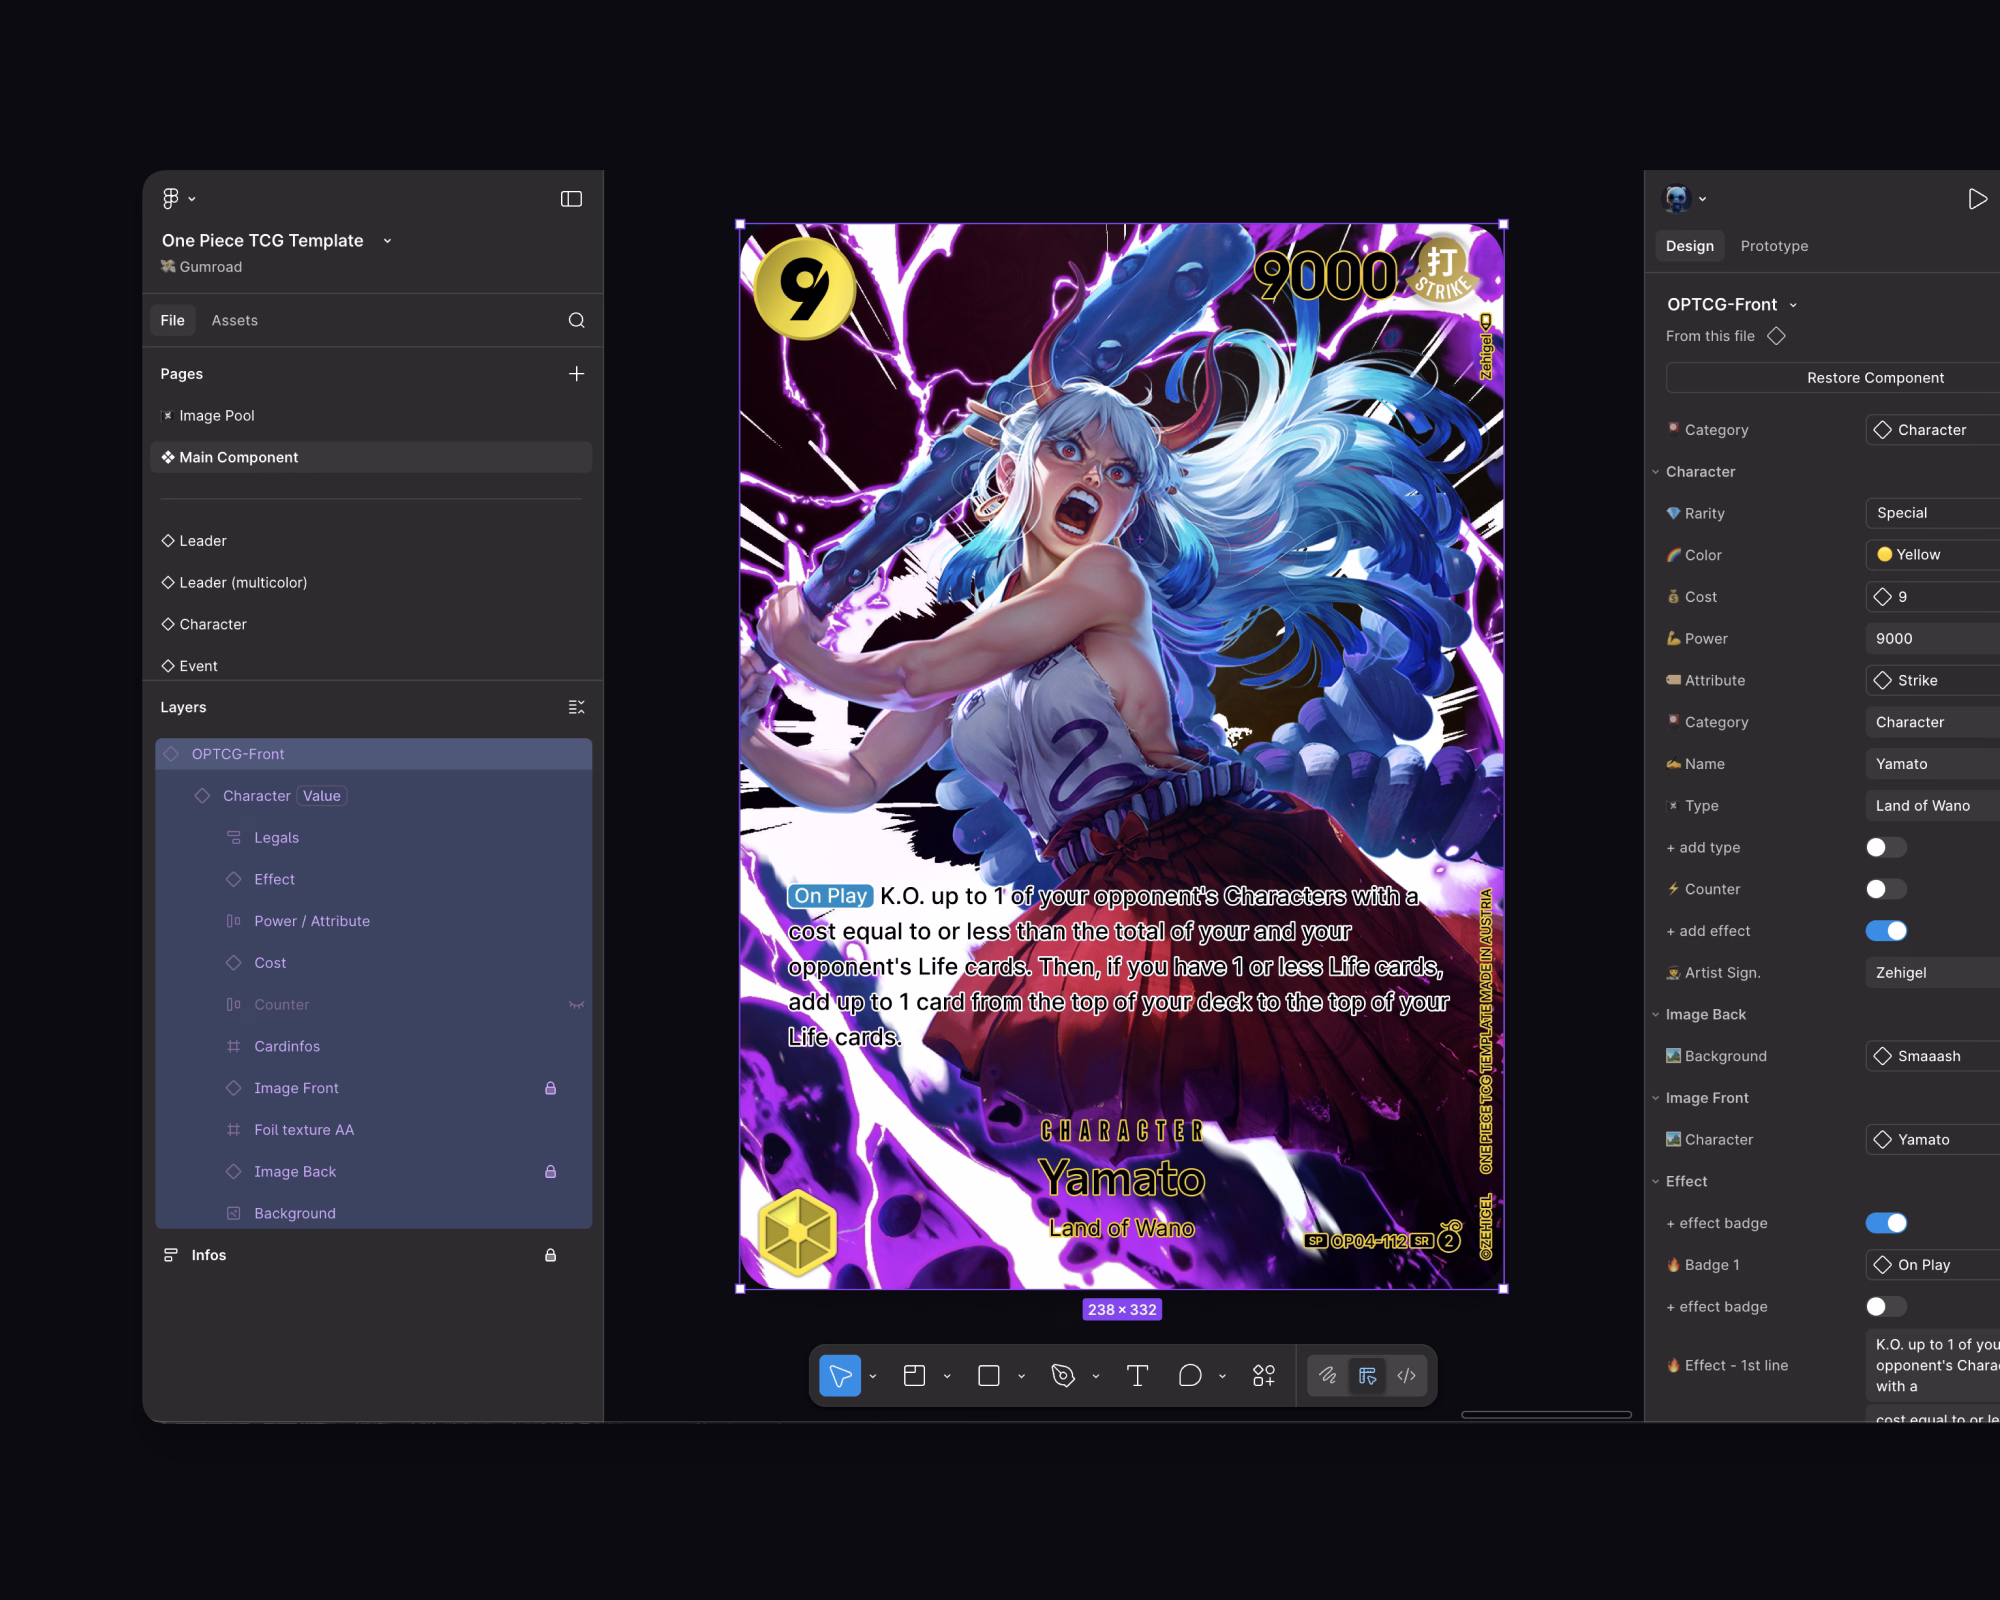This screenshot has width=2000, height=1600.
Task: Collapse the Image Back section
Action: click(x=1655, y=1014)
